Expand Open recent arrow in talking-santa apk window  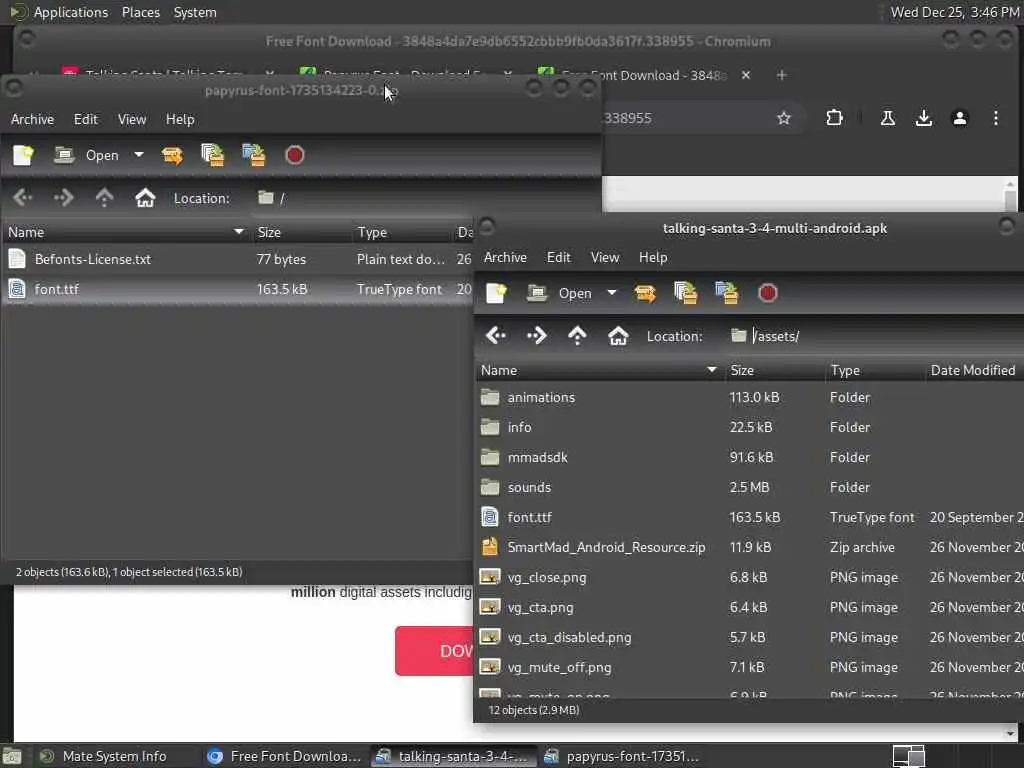[612, 293]
